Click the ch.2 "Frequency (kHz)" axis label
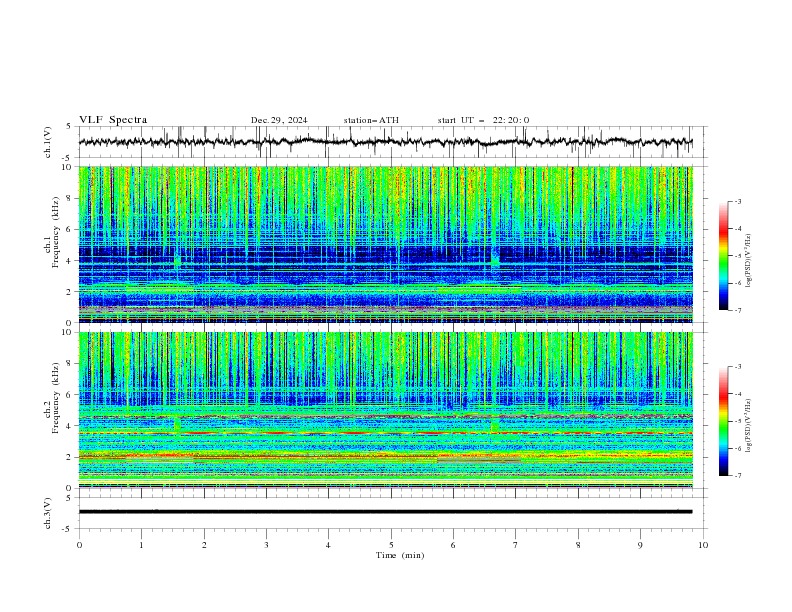 click(56, 398)
